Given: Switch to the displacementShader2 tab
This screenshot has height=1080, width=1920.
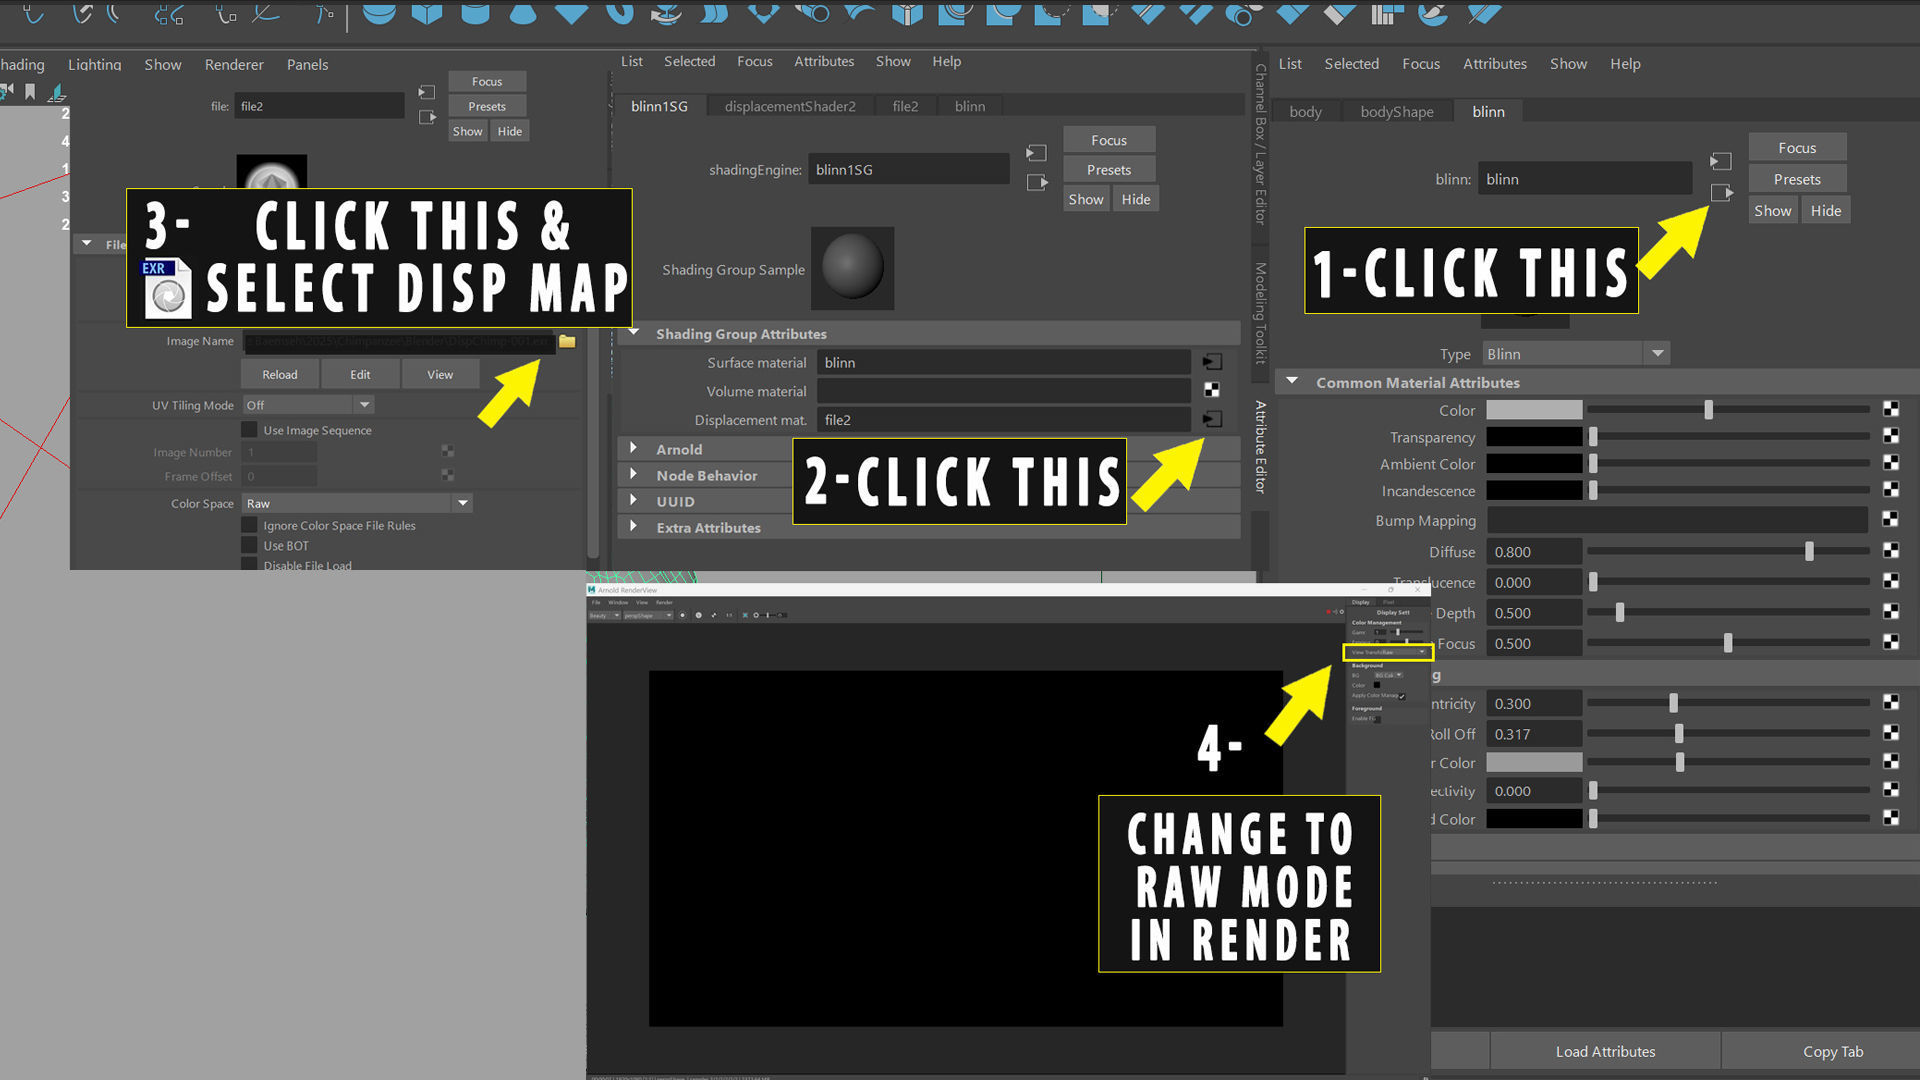Looking at the screenshot, I should 789,106.
